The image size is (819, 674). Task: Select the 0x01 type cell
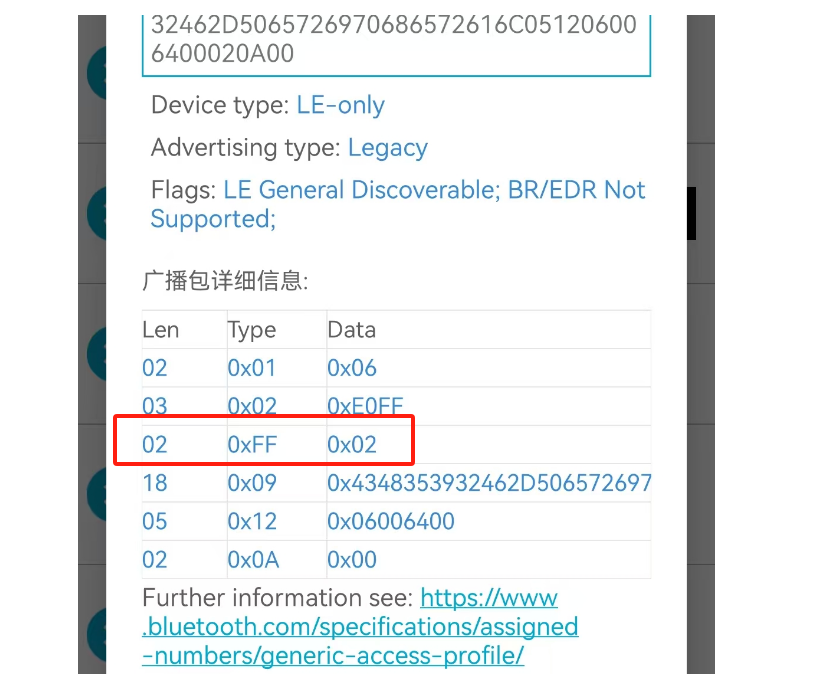(252, 368)
